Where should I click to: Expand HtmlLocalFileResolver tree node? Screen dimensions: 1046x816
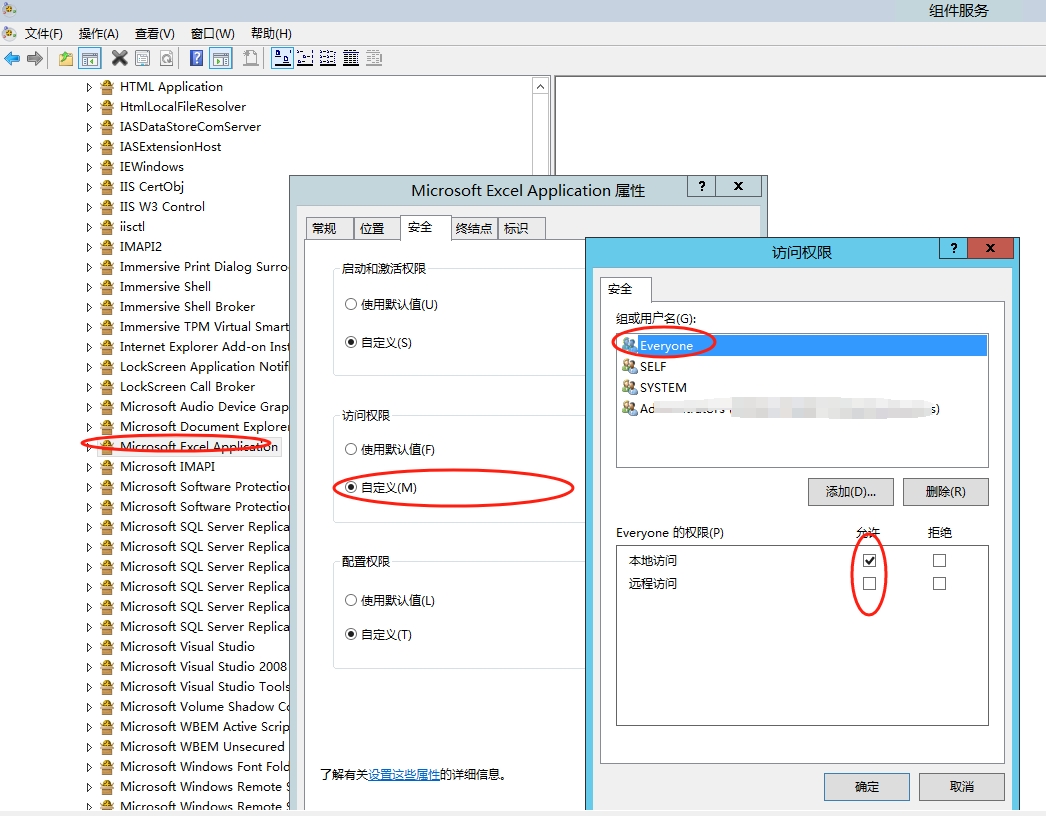[89, 107]
